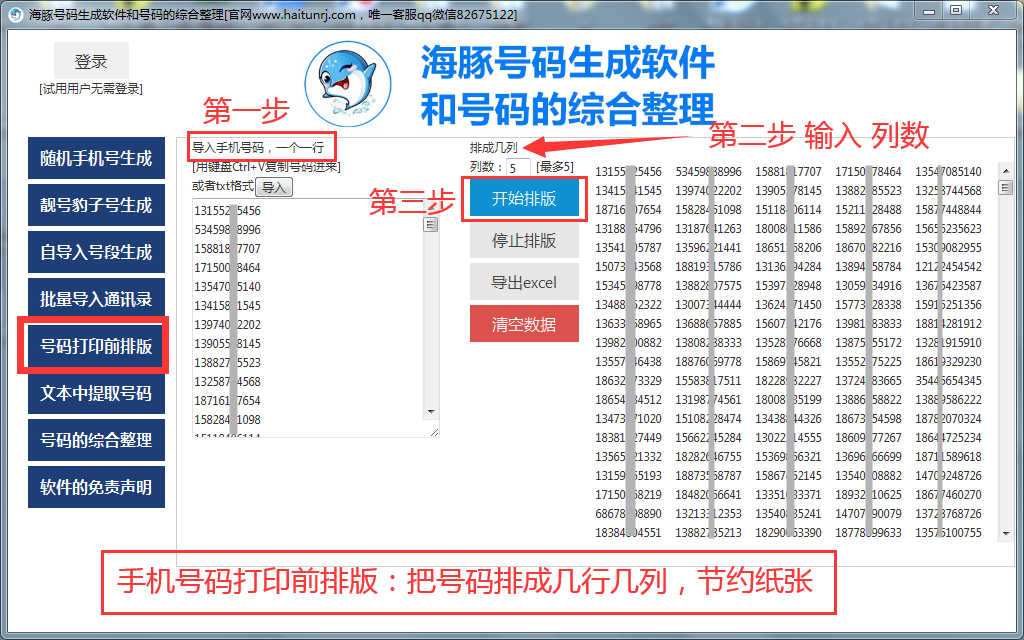Clear everything using 清空数据 button

pyautogui.click(x=524, y=324)
